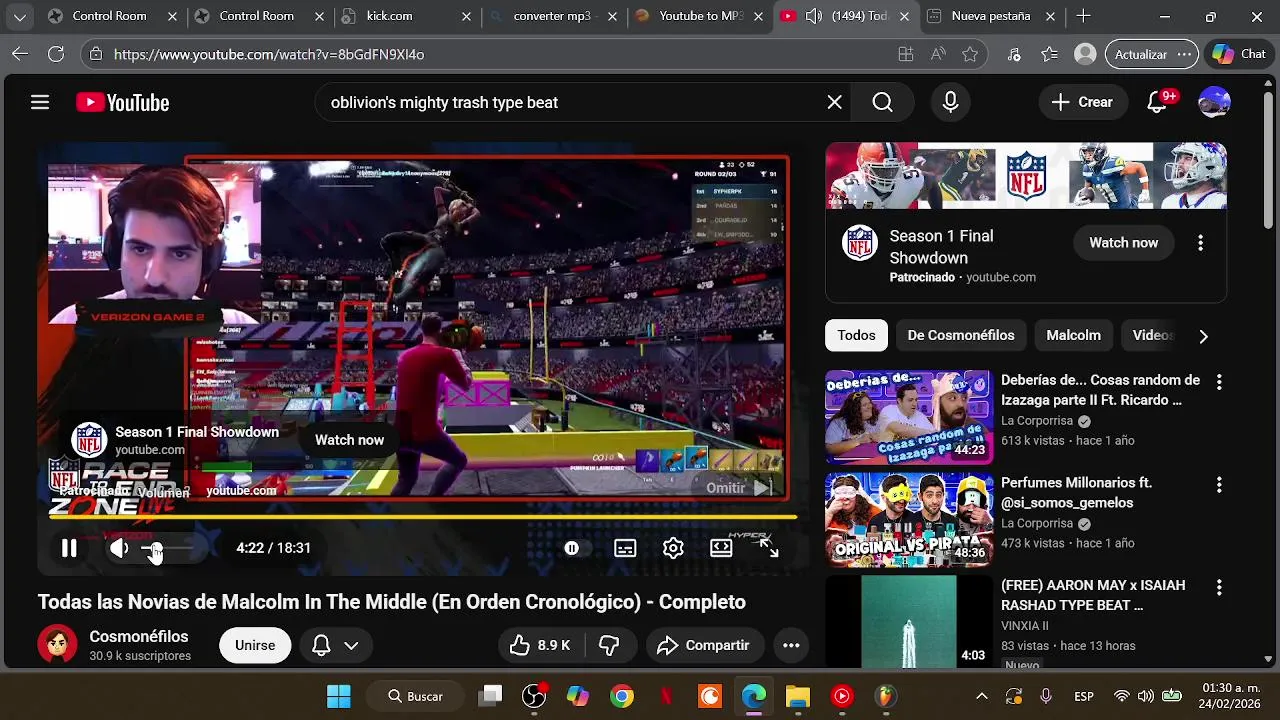1280x720 pixels.
Task: Mute the video with speaker icon
Action: 119,548
